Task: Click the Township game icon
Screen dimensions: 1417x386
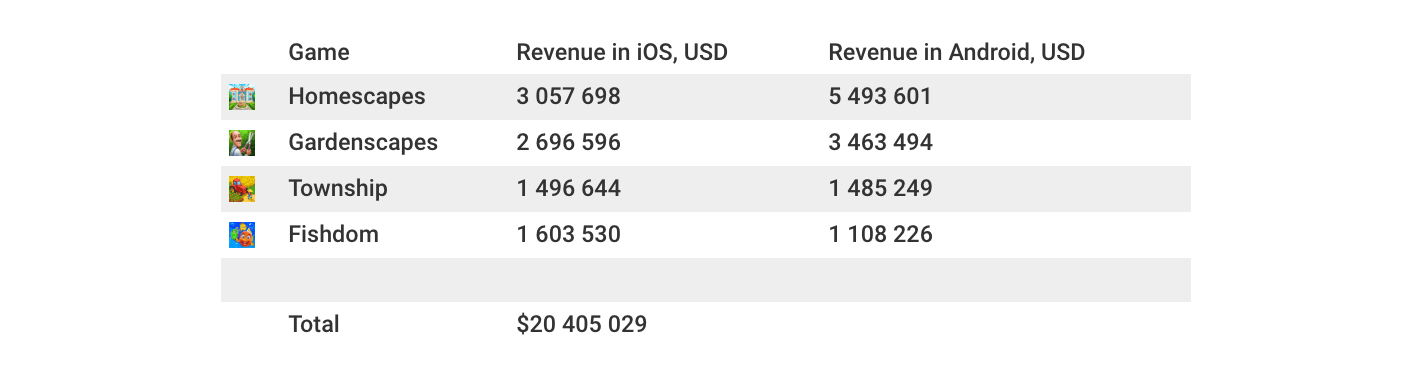Action: point(242,189)
